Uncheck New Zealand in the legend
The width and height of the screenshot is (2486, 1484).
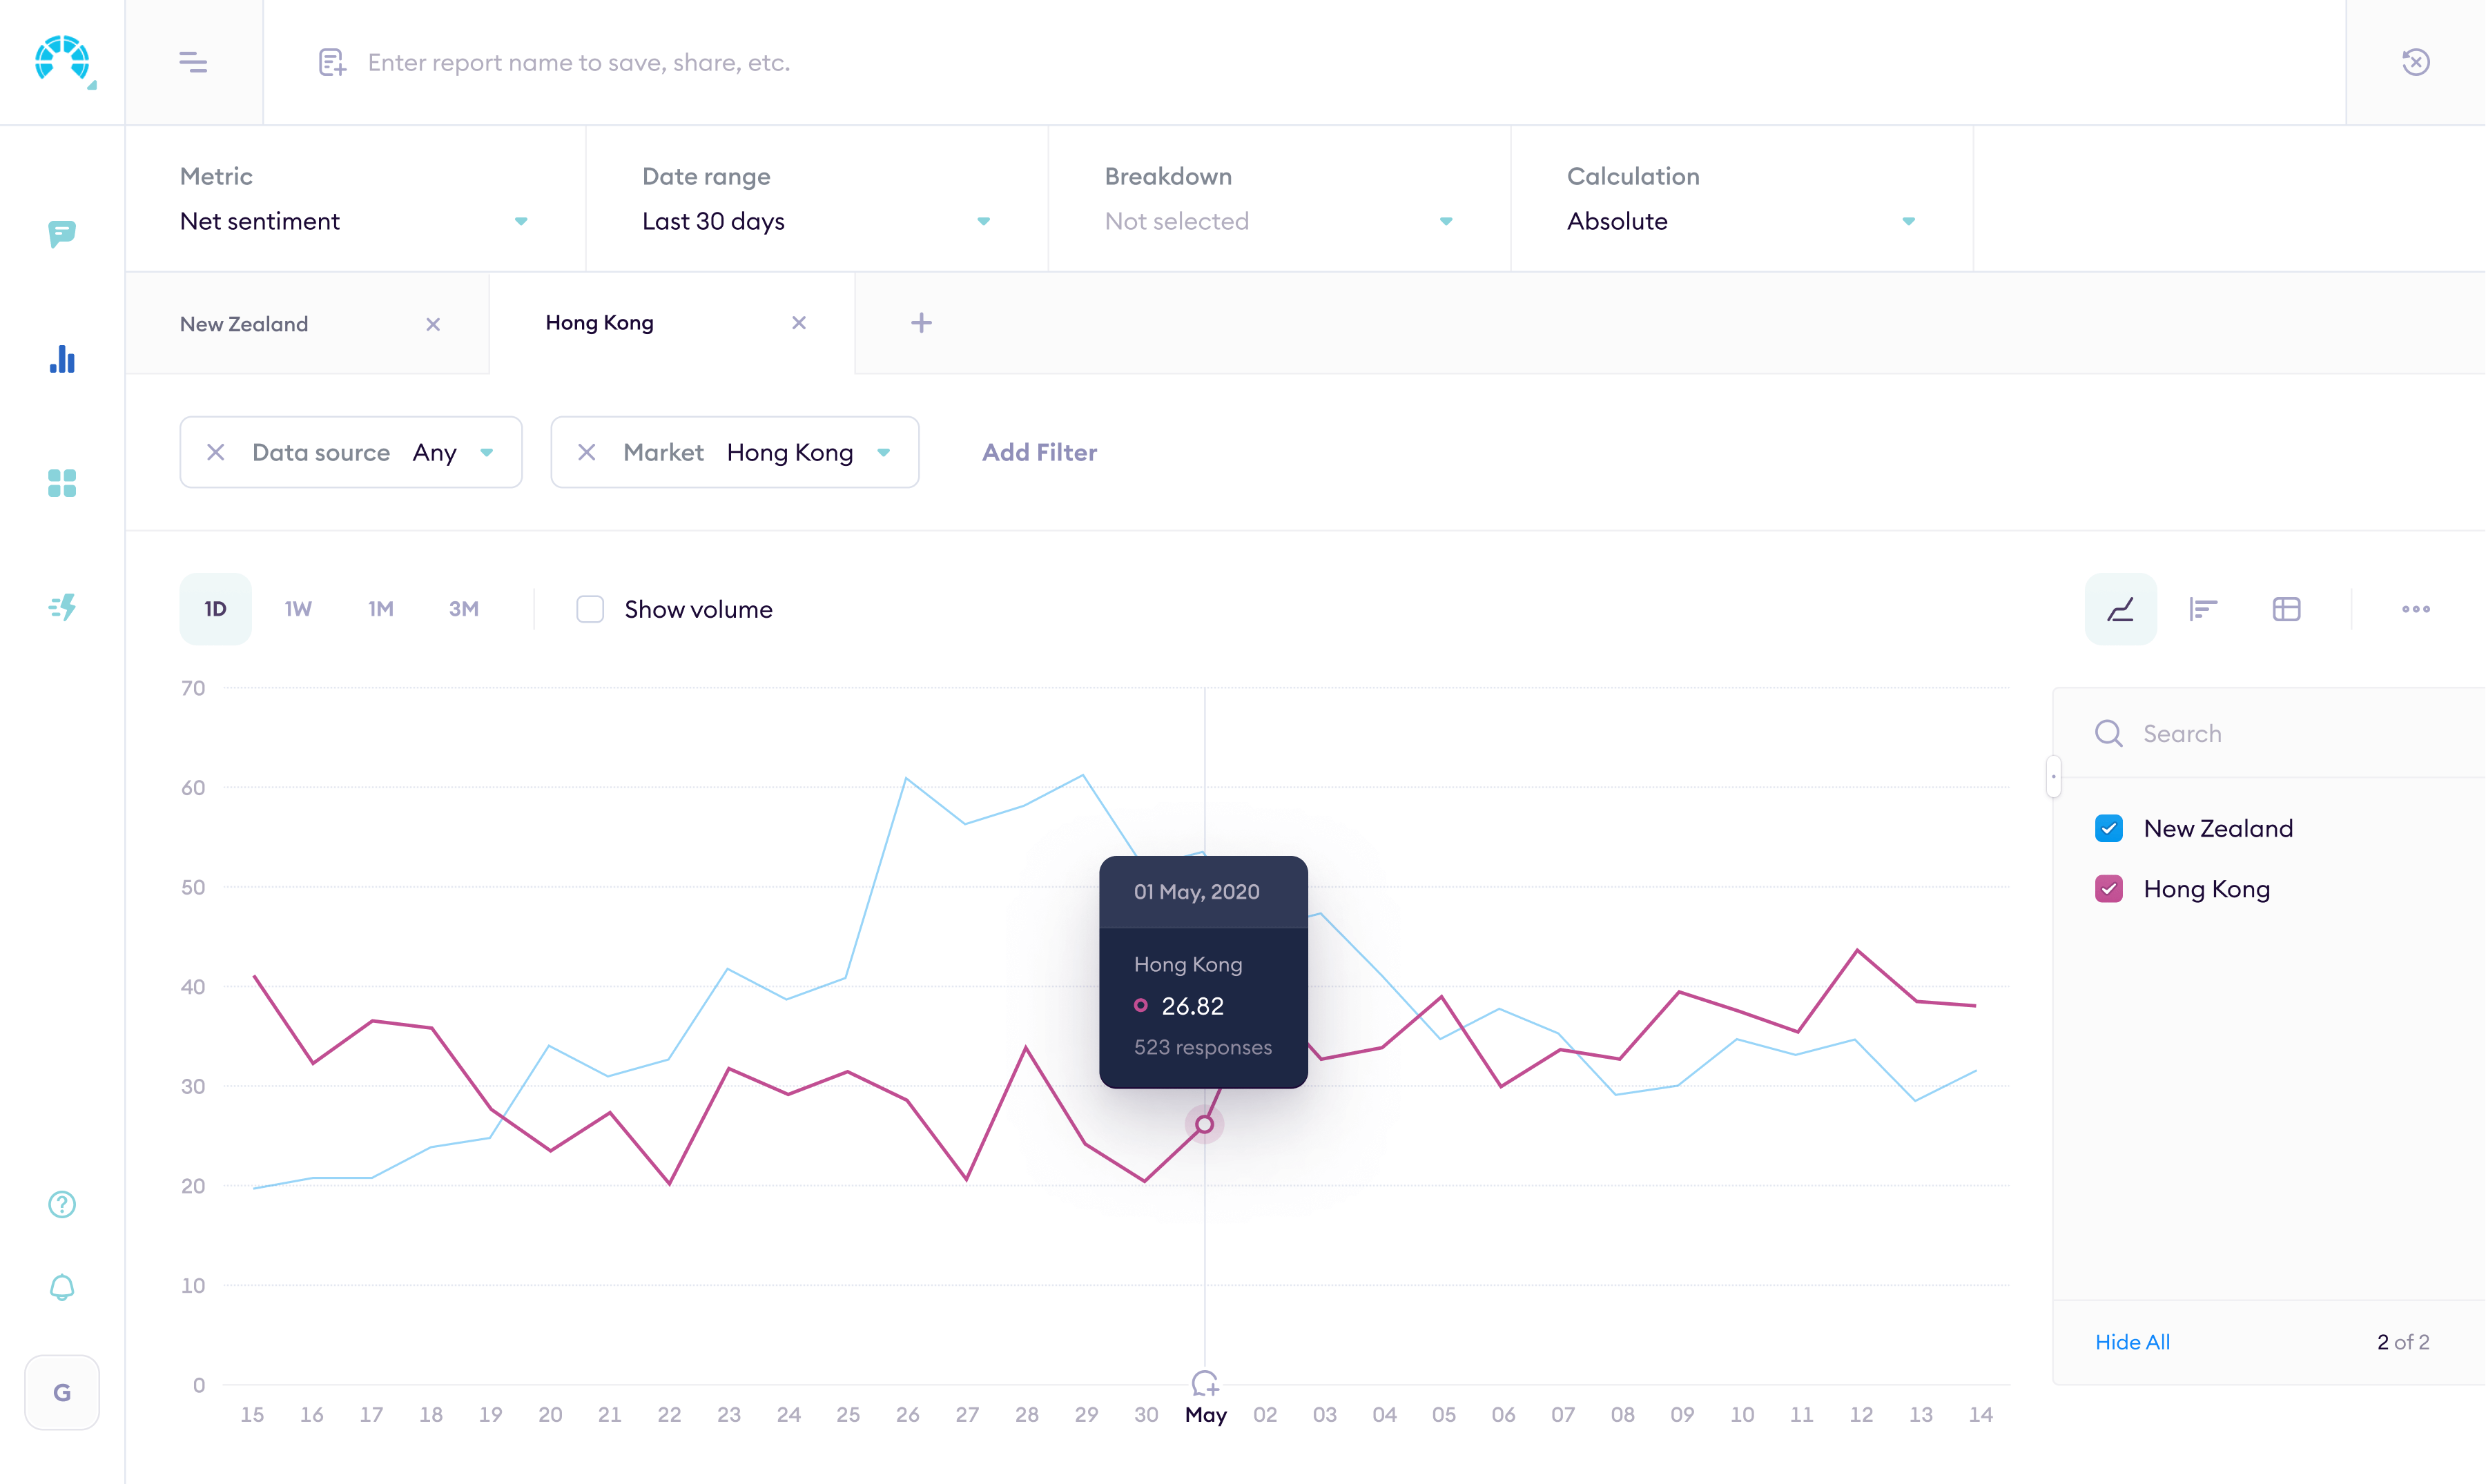[x=2109, y=828]
